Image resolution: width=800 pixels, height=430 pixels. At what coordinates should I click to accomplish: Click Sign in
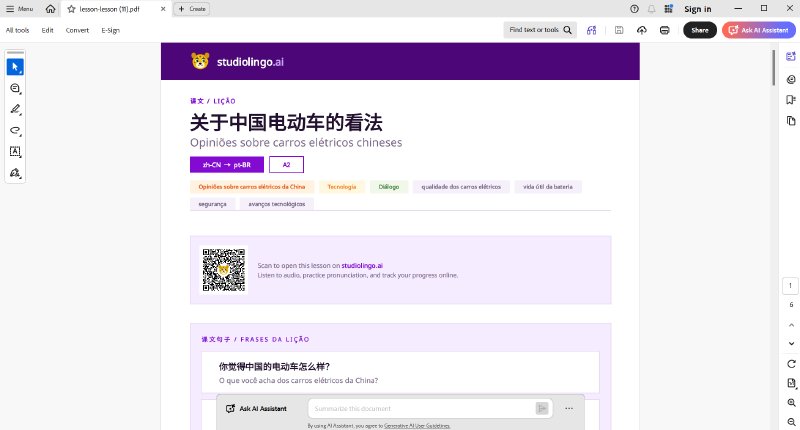click(x=697, y=9)
